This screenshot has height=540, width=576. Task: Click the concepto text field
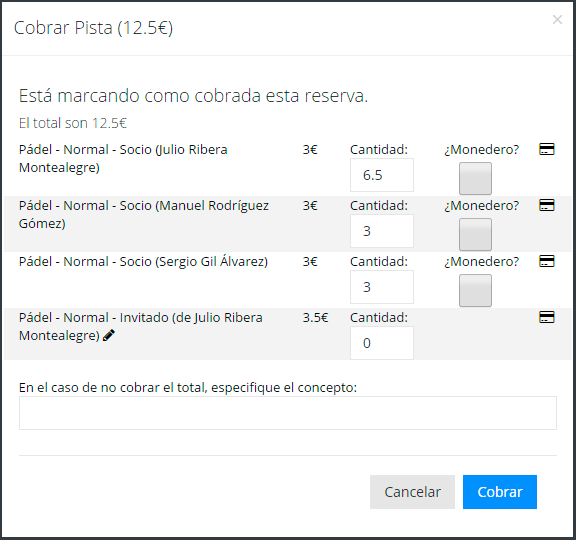click(x=288, y=413)
